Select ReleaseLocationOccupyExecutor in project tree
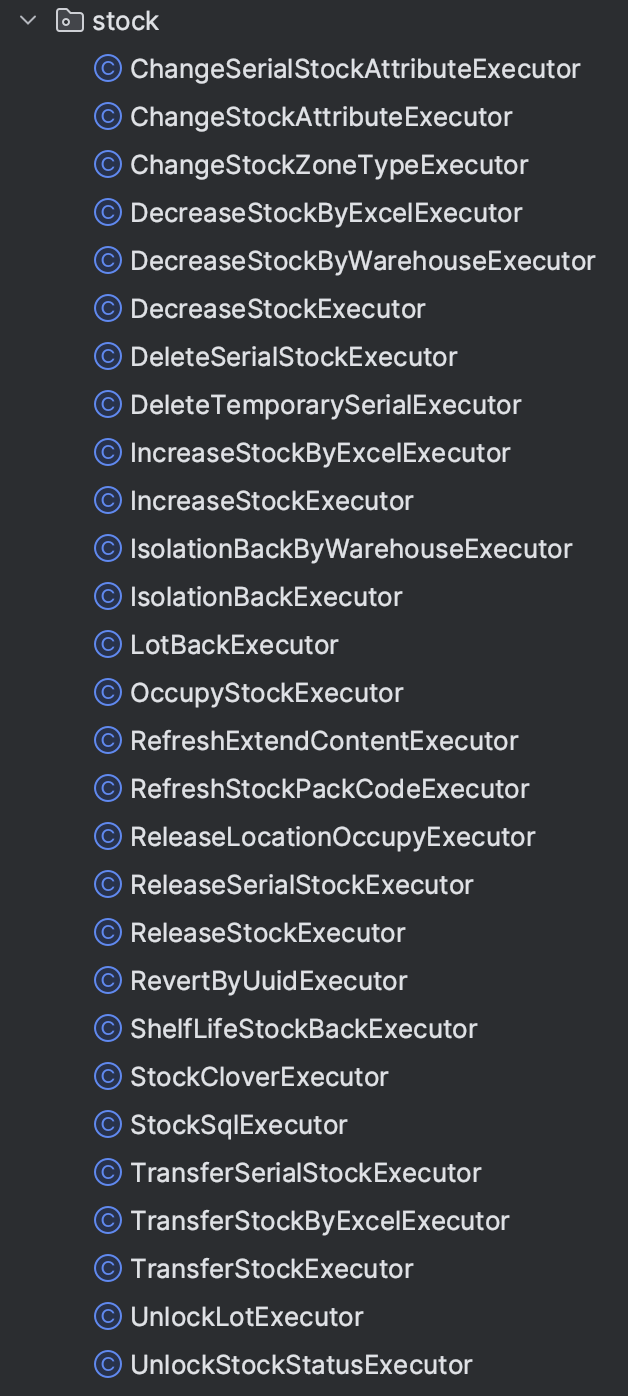 (332, 836)
